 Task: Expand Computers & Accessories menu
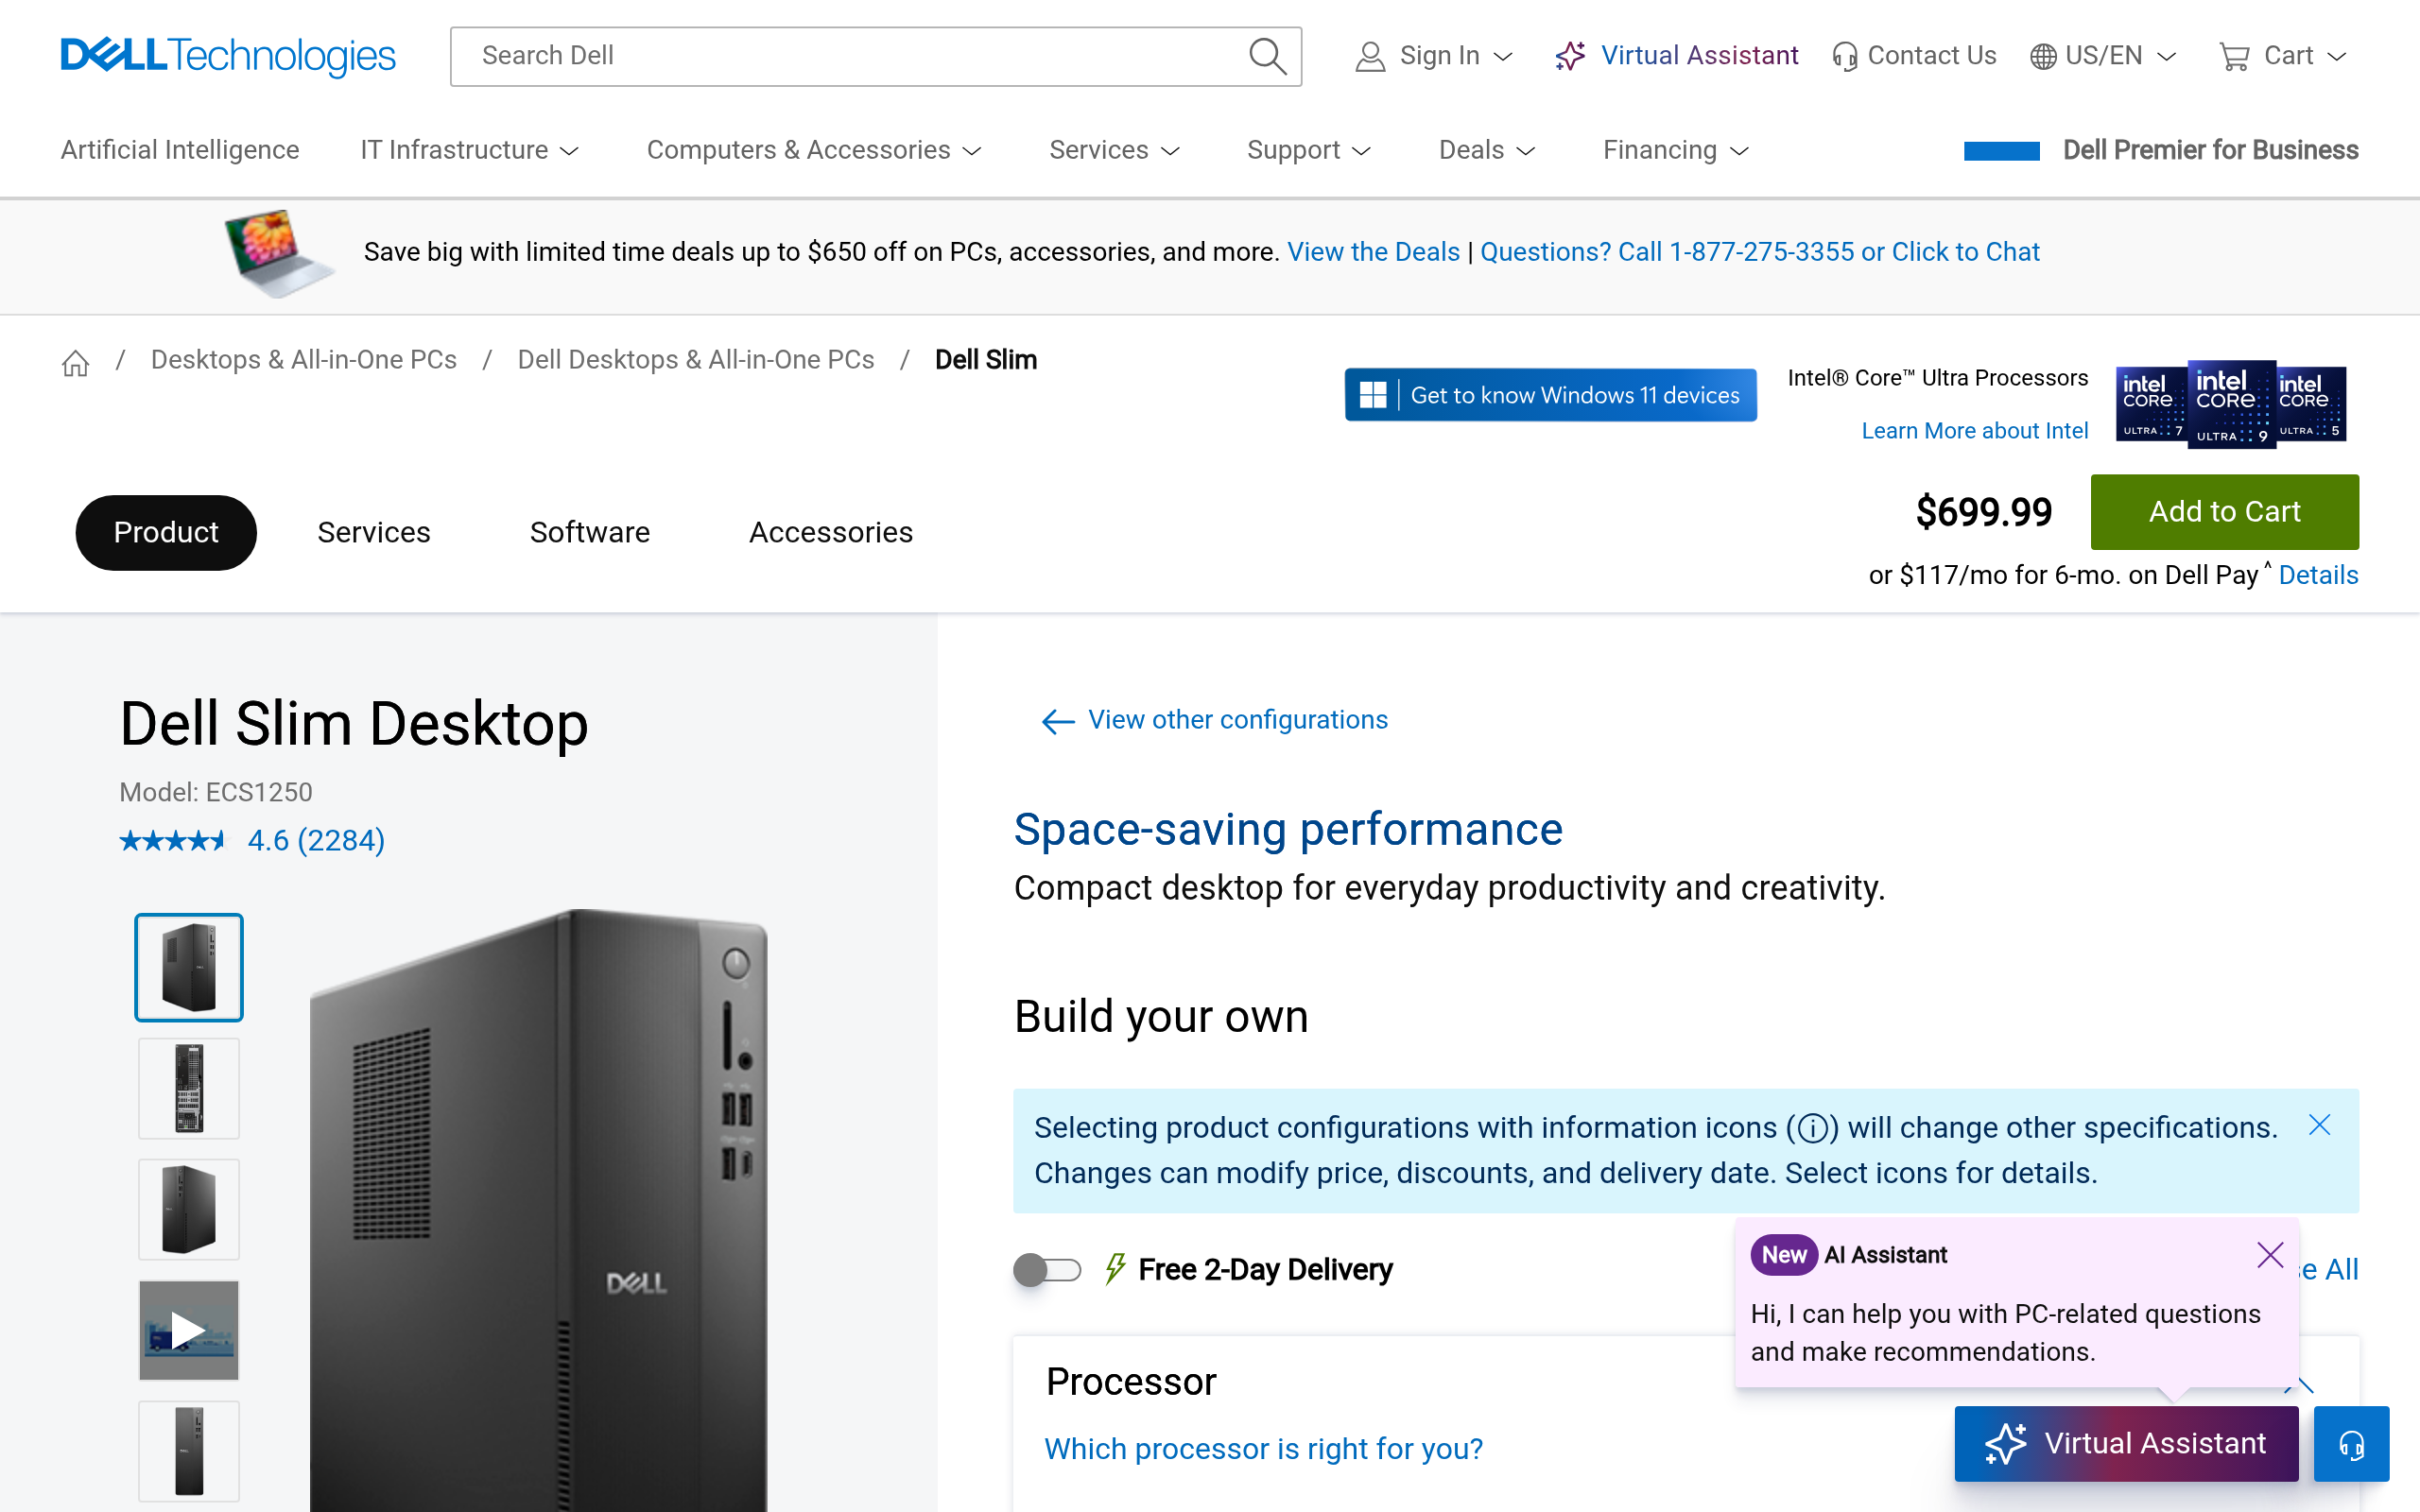pos(813,150)
